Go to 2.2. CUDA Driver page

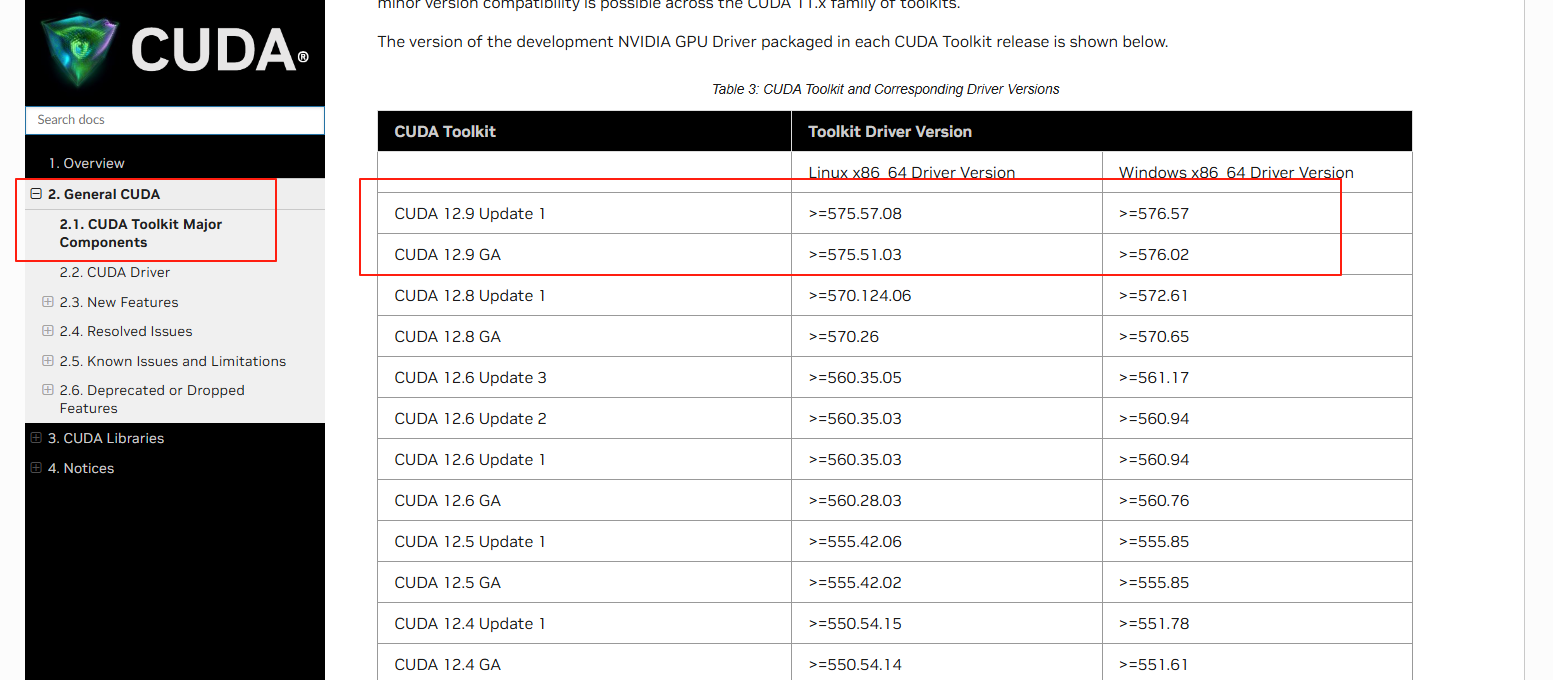tap(114, 272)
